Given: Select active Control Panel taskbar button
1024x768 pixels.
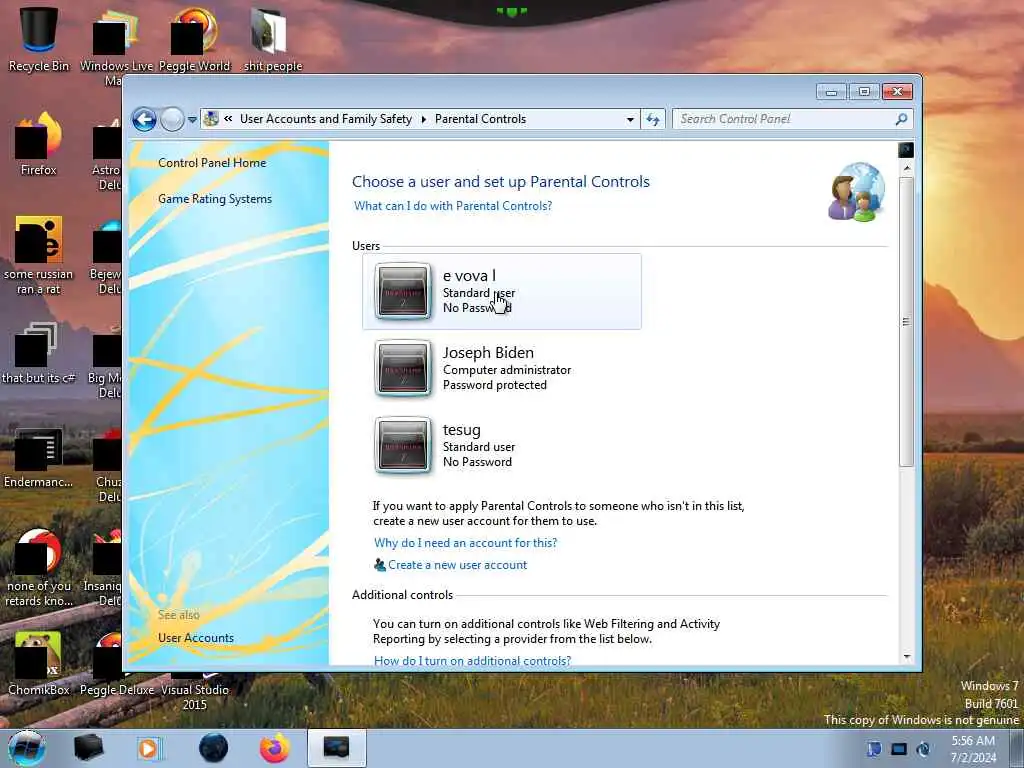Looking at the screenshot, I should [337, 748].
